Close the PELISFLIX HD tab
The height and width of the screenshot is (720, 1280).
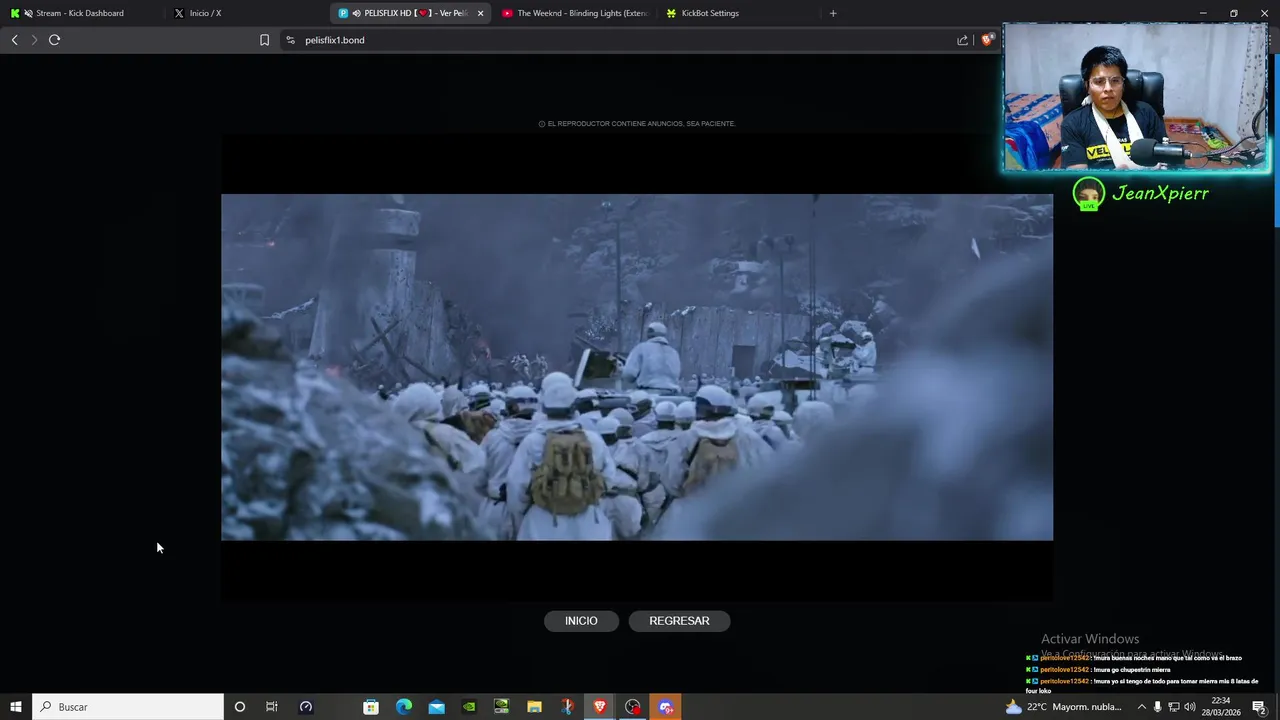tap(480, 13)
